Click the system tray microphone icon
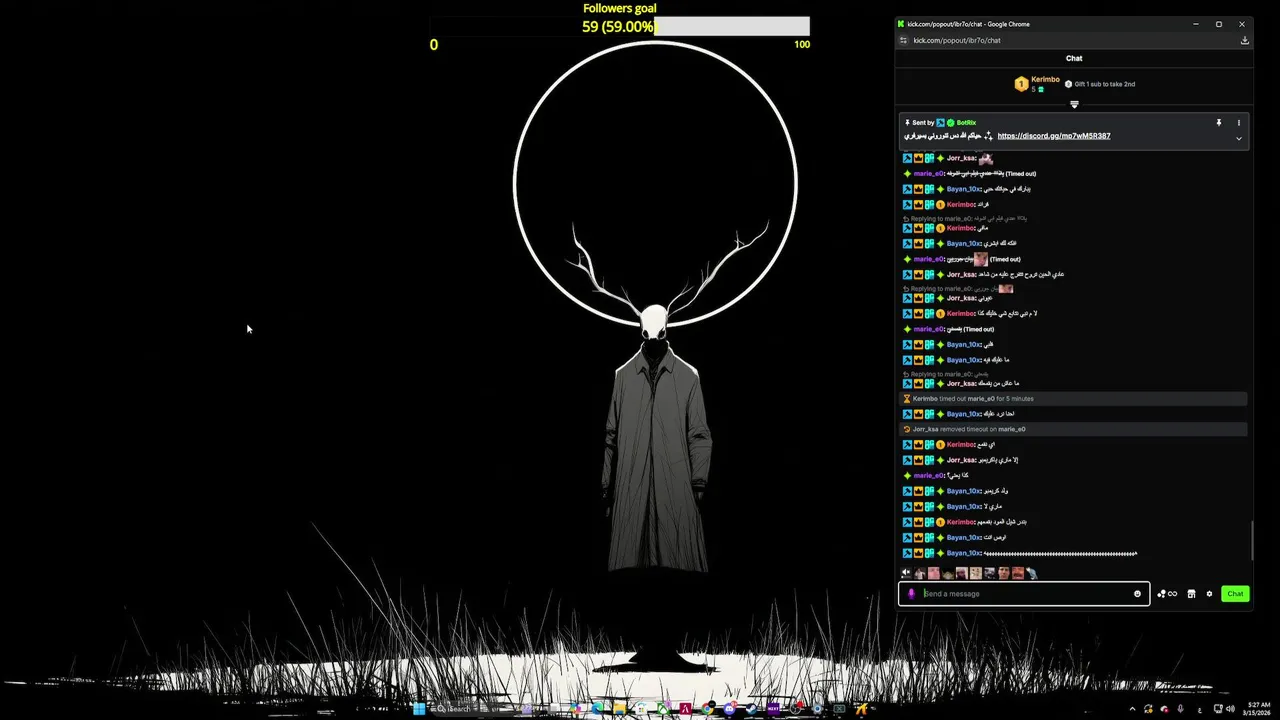The image size is (1280, 720). [1181, 709]
